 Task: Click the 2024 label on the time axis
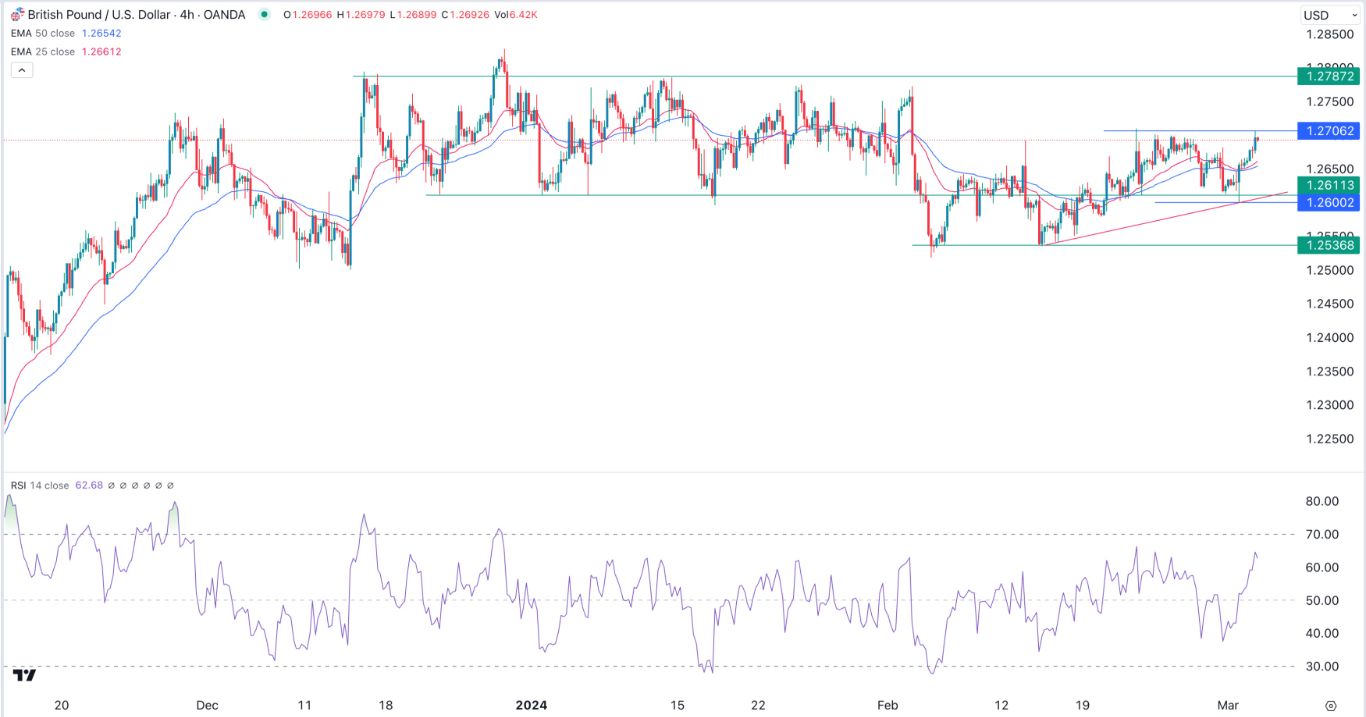click(531, 705)
